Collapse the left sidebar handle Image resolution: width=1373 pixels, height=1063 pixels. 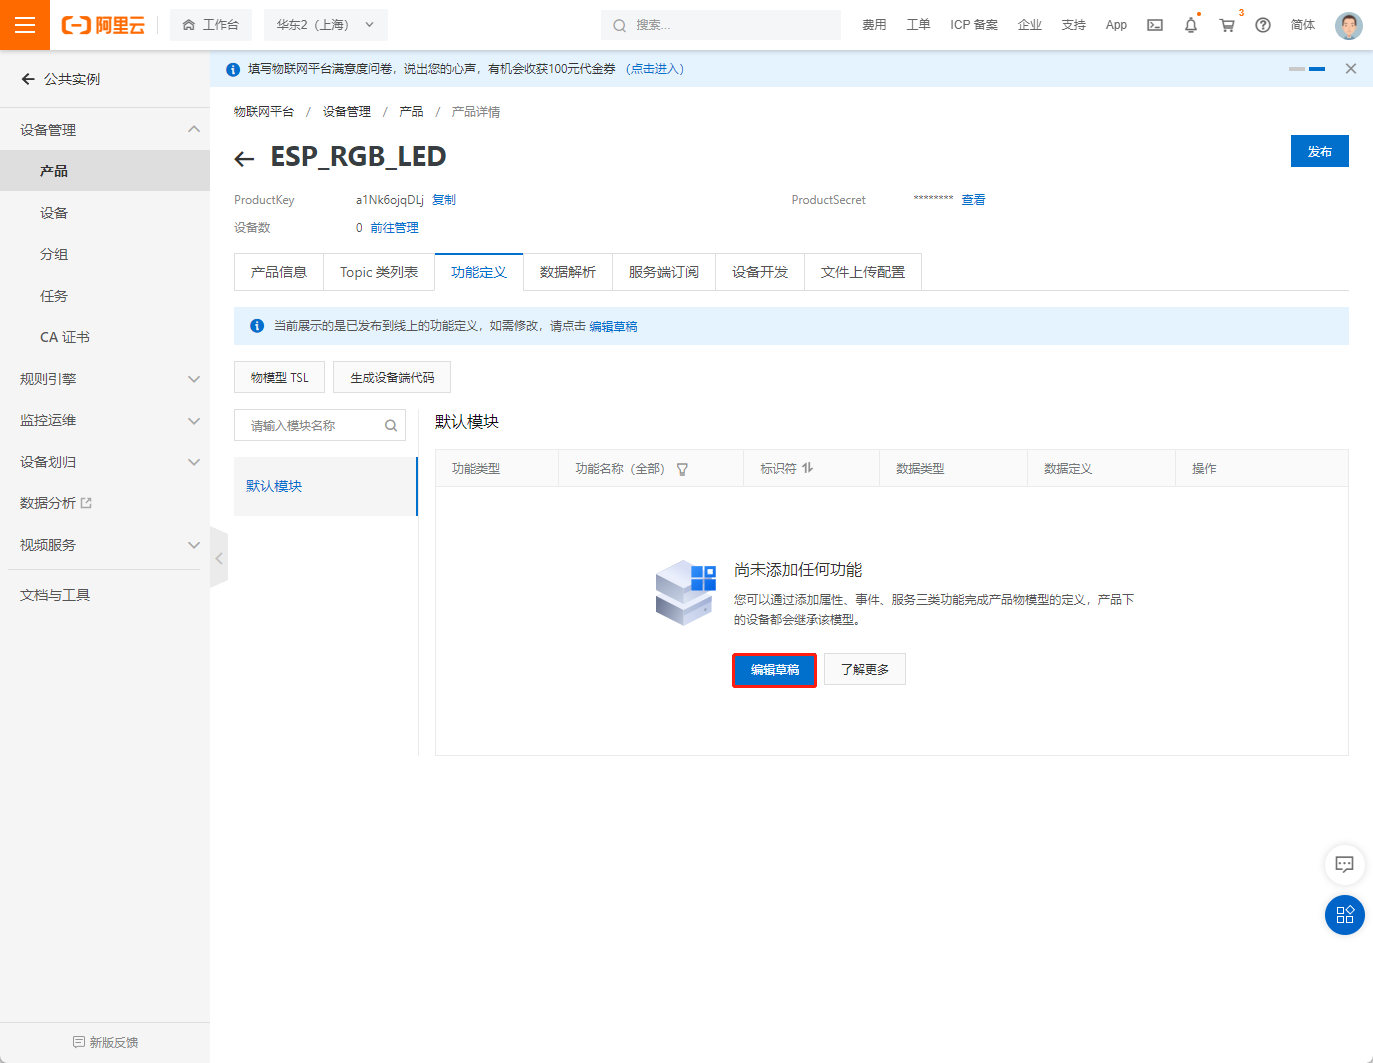point(219,558)
